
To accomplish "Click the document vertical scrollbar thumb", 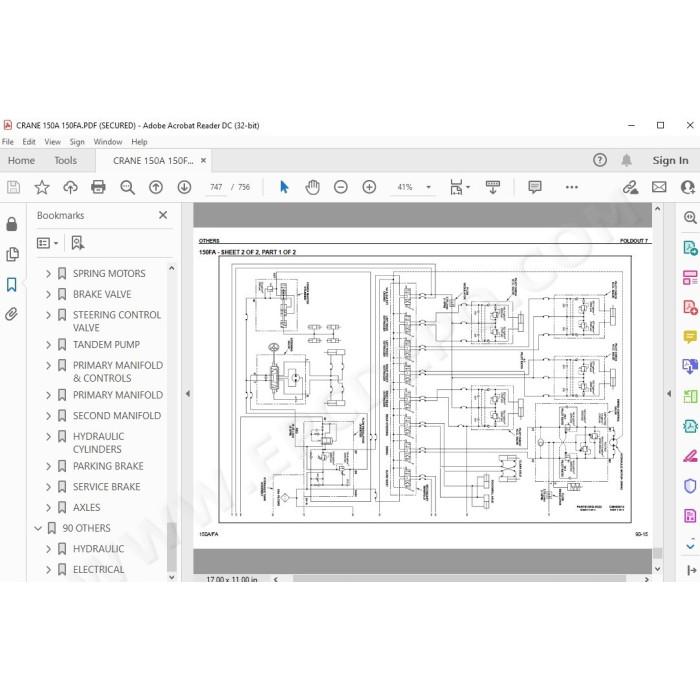I will (658, 553).
